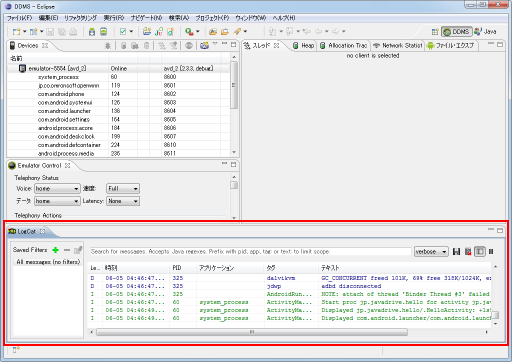
Task: Switch to the Network Statistics tab
Action: (397, 46)
